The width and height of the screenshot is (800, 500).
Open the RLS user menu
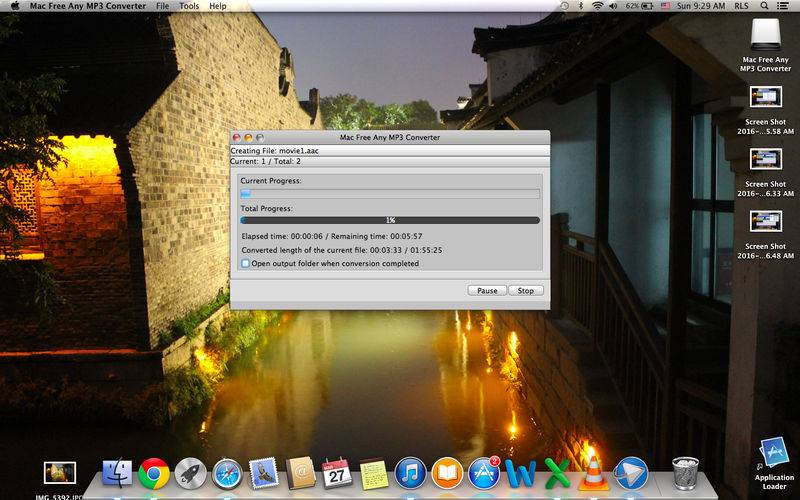click(741, 6)
